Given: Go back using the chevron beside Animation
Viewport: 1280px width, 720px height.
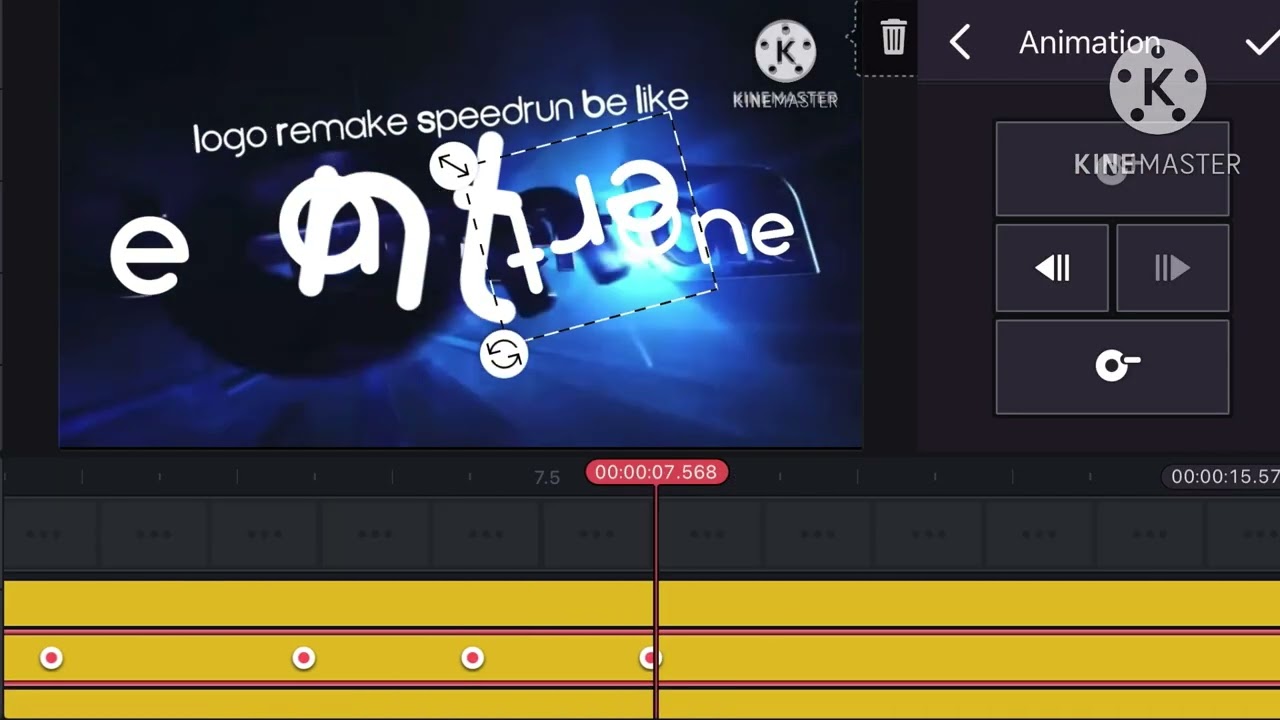Looking at the screenshot, I should coord(960,42).
